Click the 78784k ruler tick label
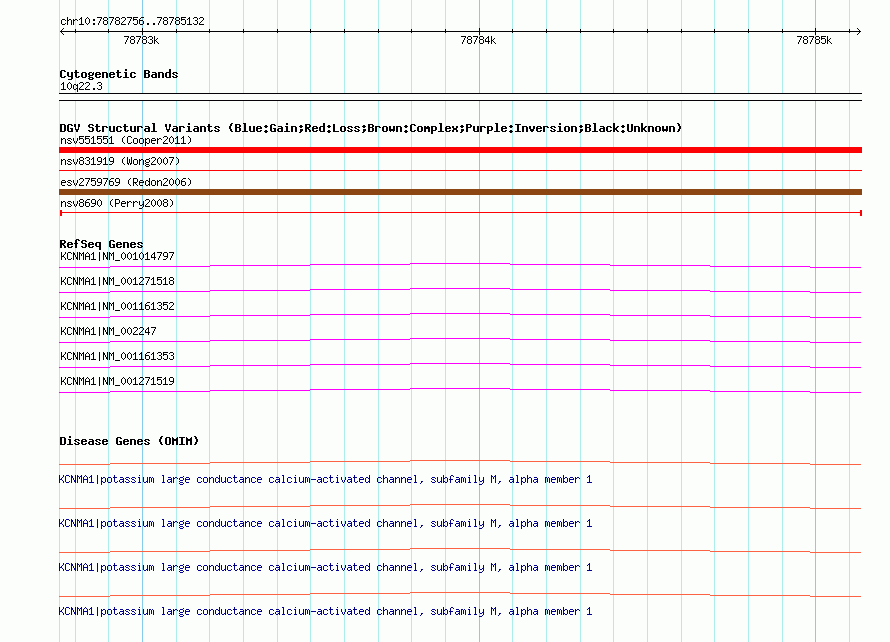 (478, 40)
